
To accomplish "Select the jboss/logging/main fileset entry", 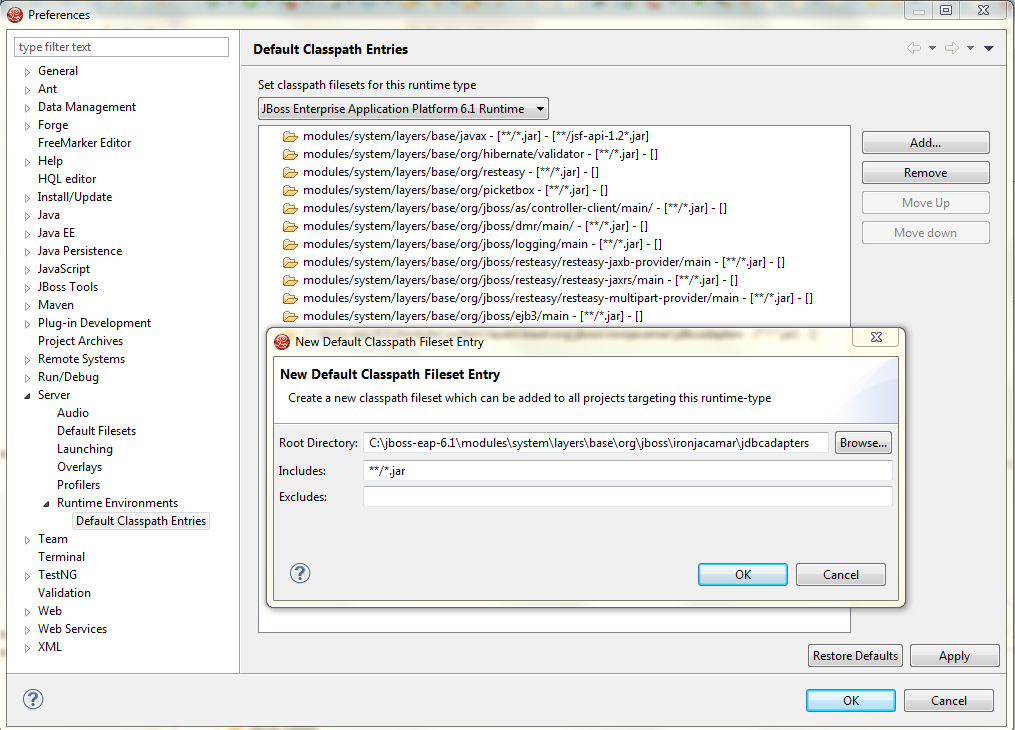I will tap(482, 244).
